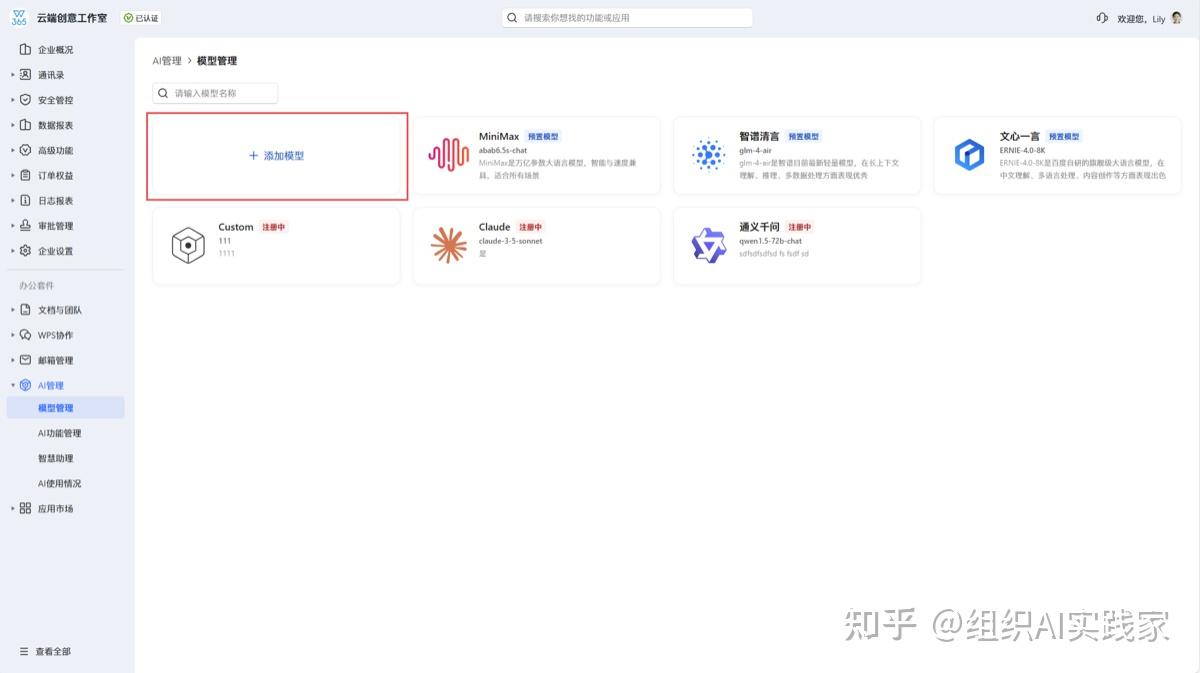Expand the 应用市场 tree arrow
This screenshot has width=1200, height=673.
click(13, 508)
